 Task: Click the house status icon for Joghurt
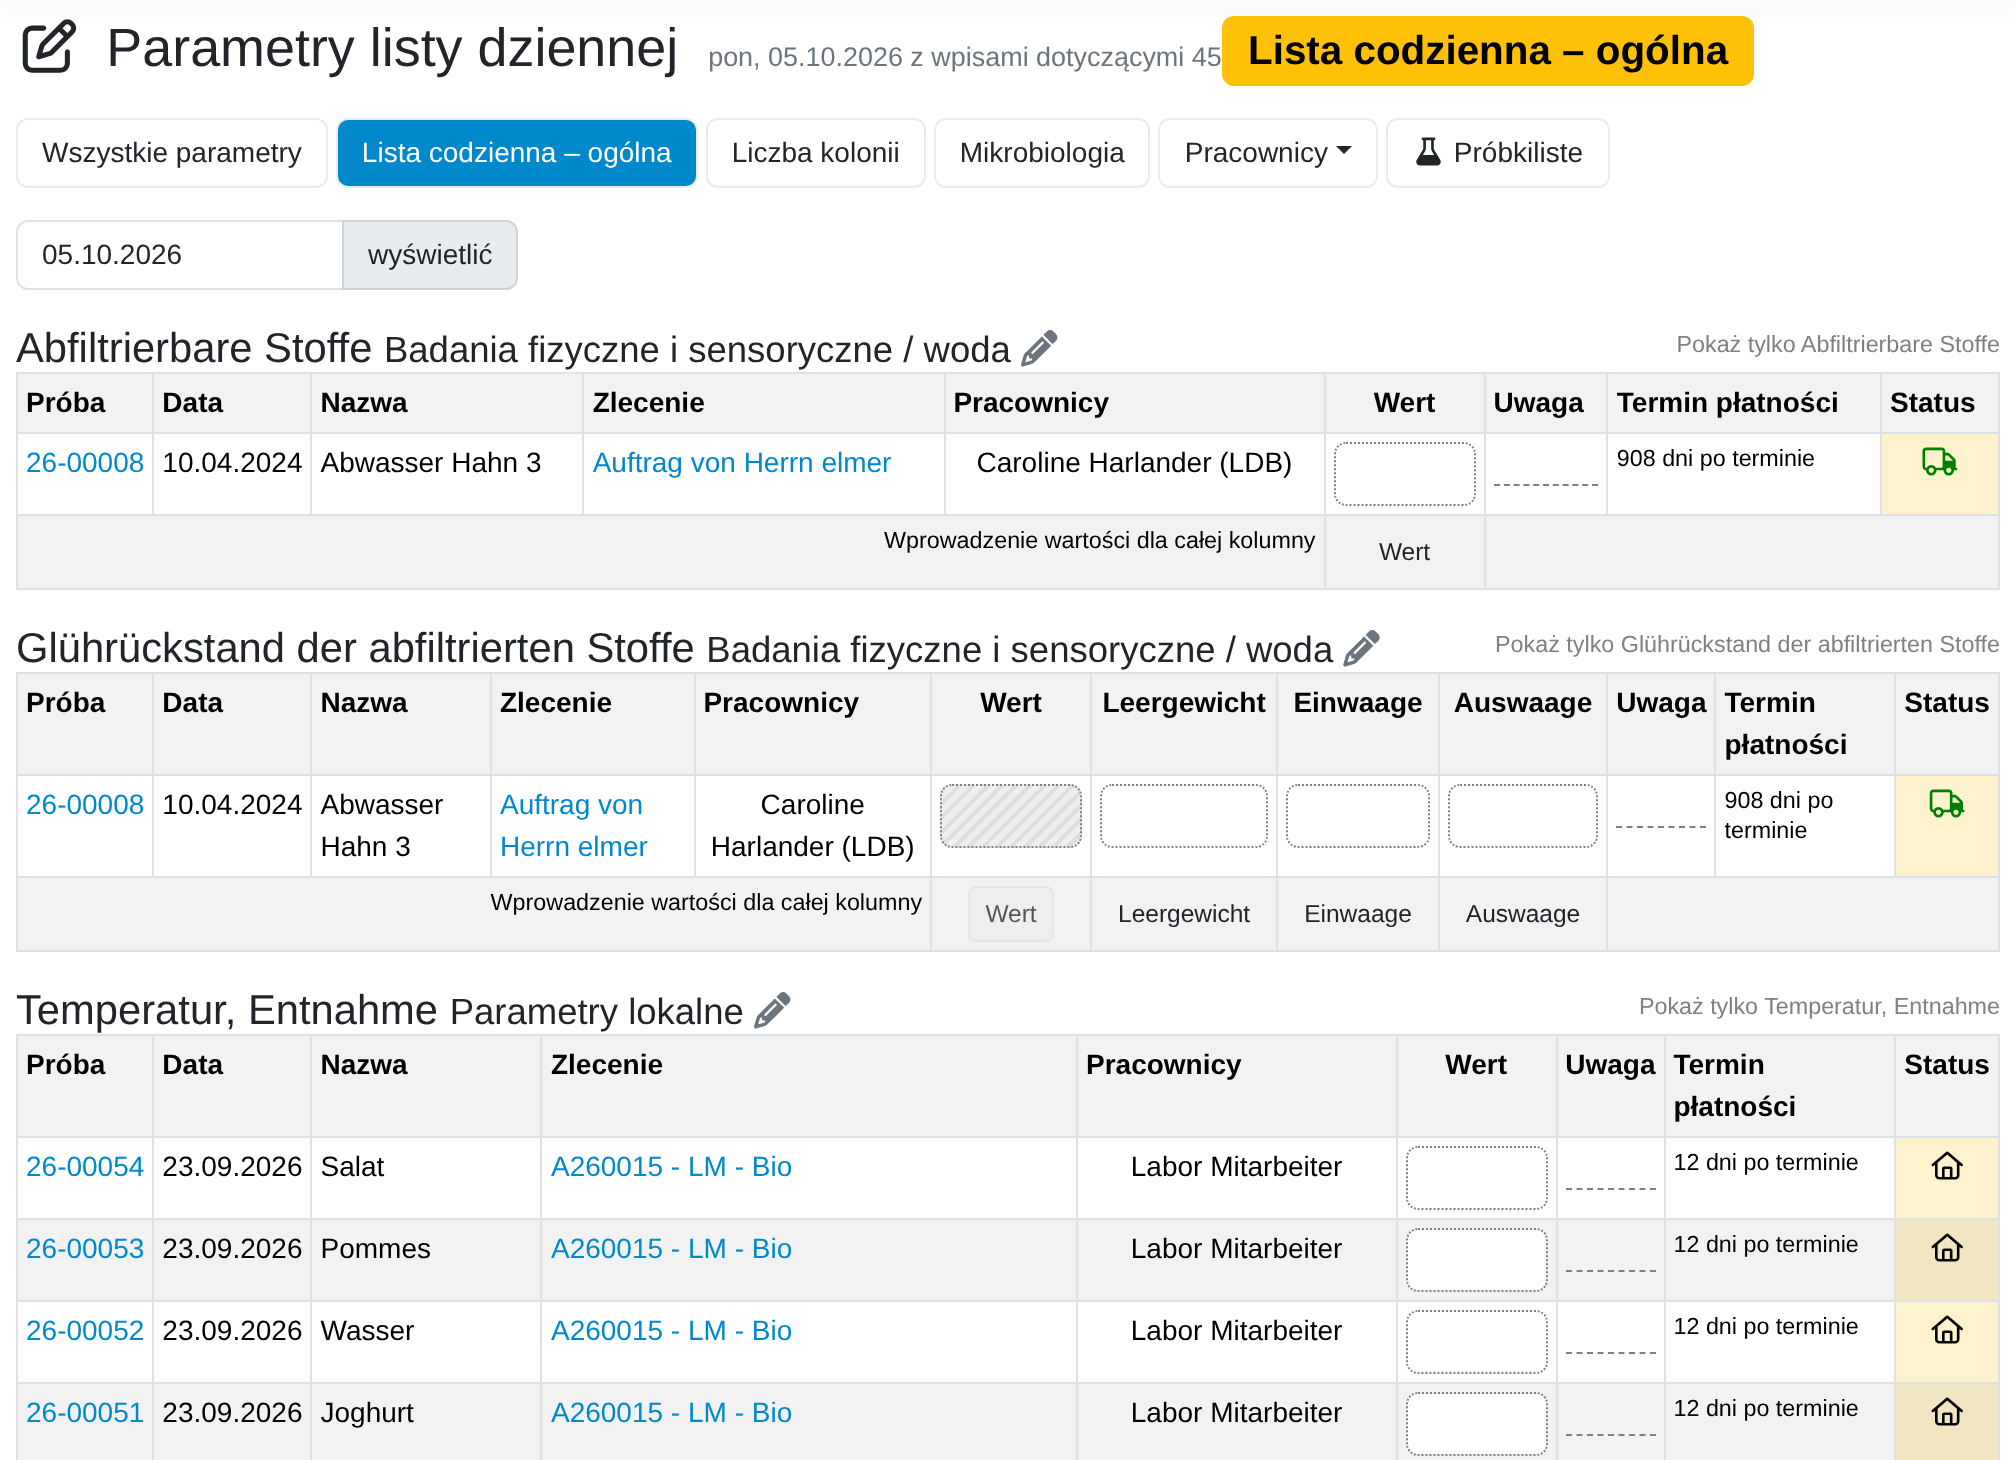pyautogui.click(x=1946, y=1412)
